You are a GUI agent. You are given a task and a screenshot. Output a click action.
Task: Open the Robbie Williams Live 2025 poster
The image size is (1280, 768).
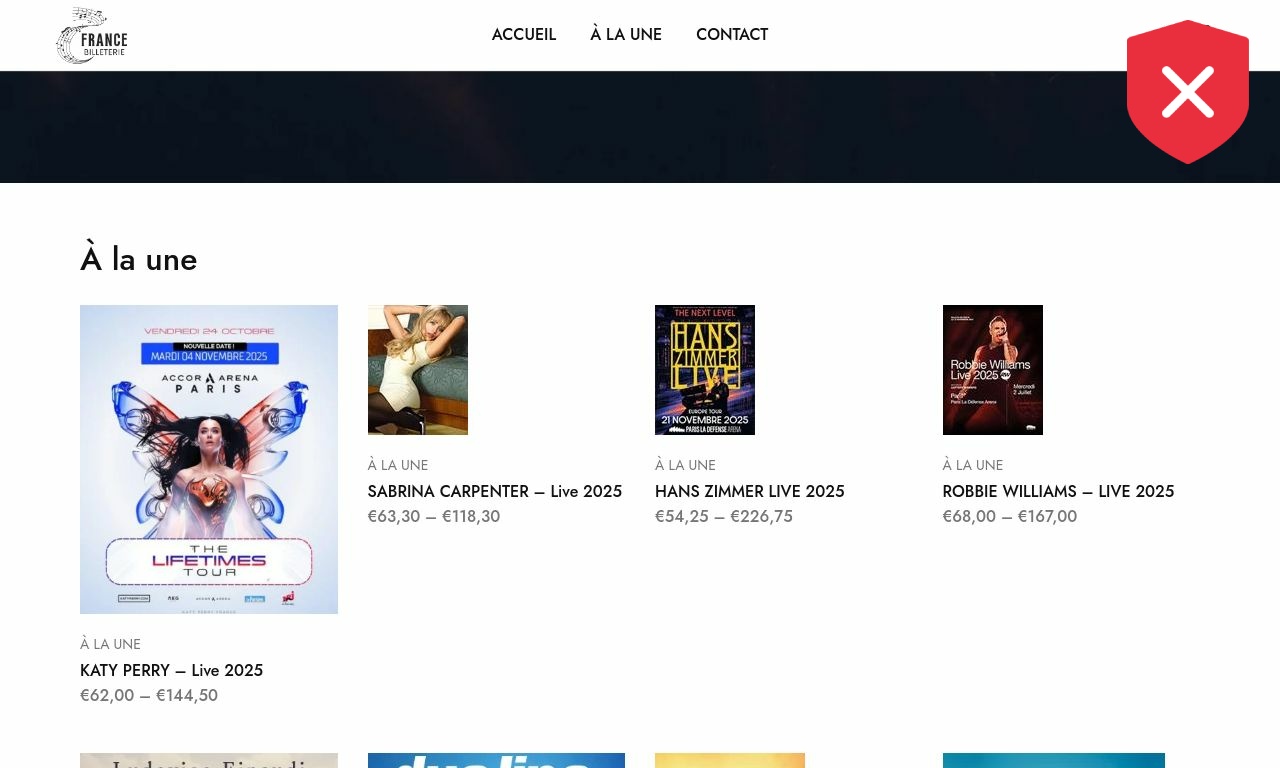pos(993,370)
